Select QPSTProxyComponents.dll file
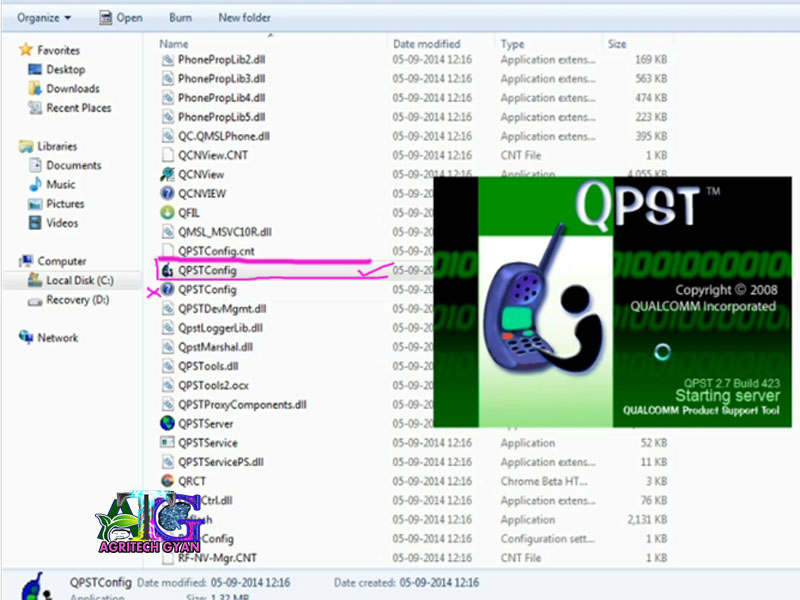 [242, 405]
